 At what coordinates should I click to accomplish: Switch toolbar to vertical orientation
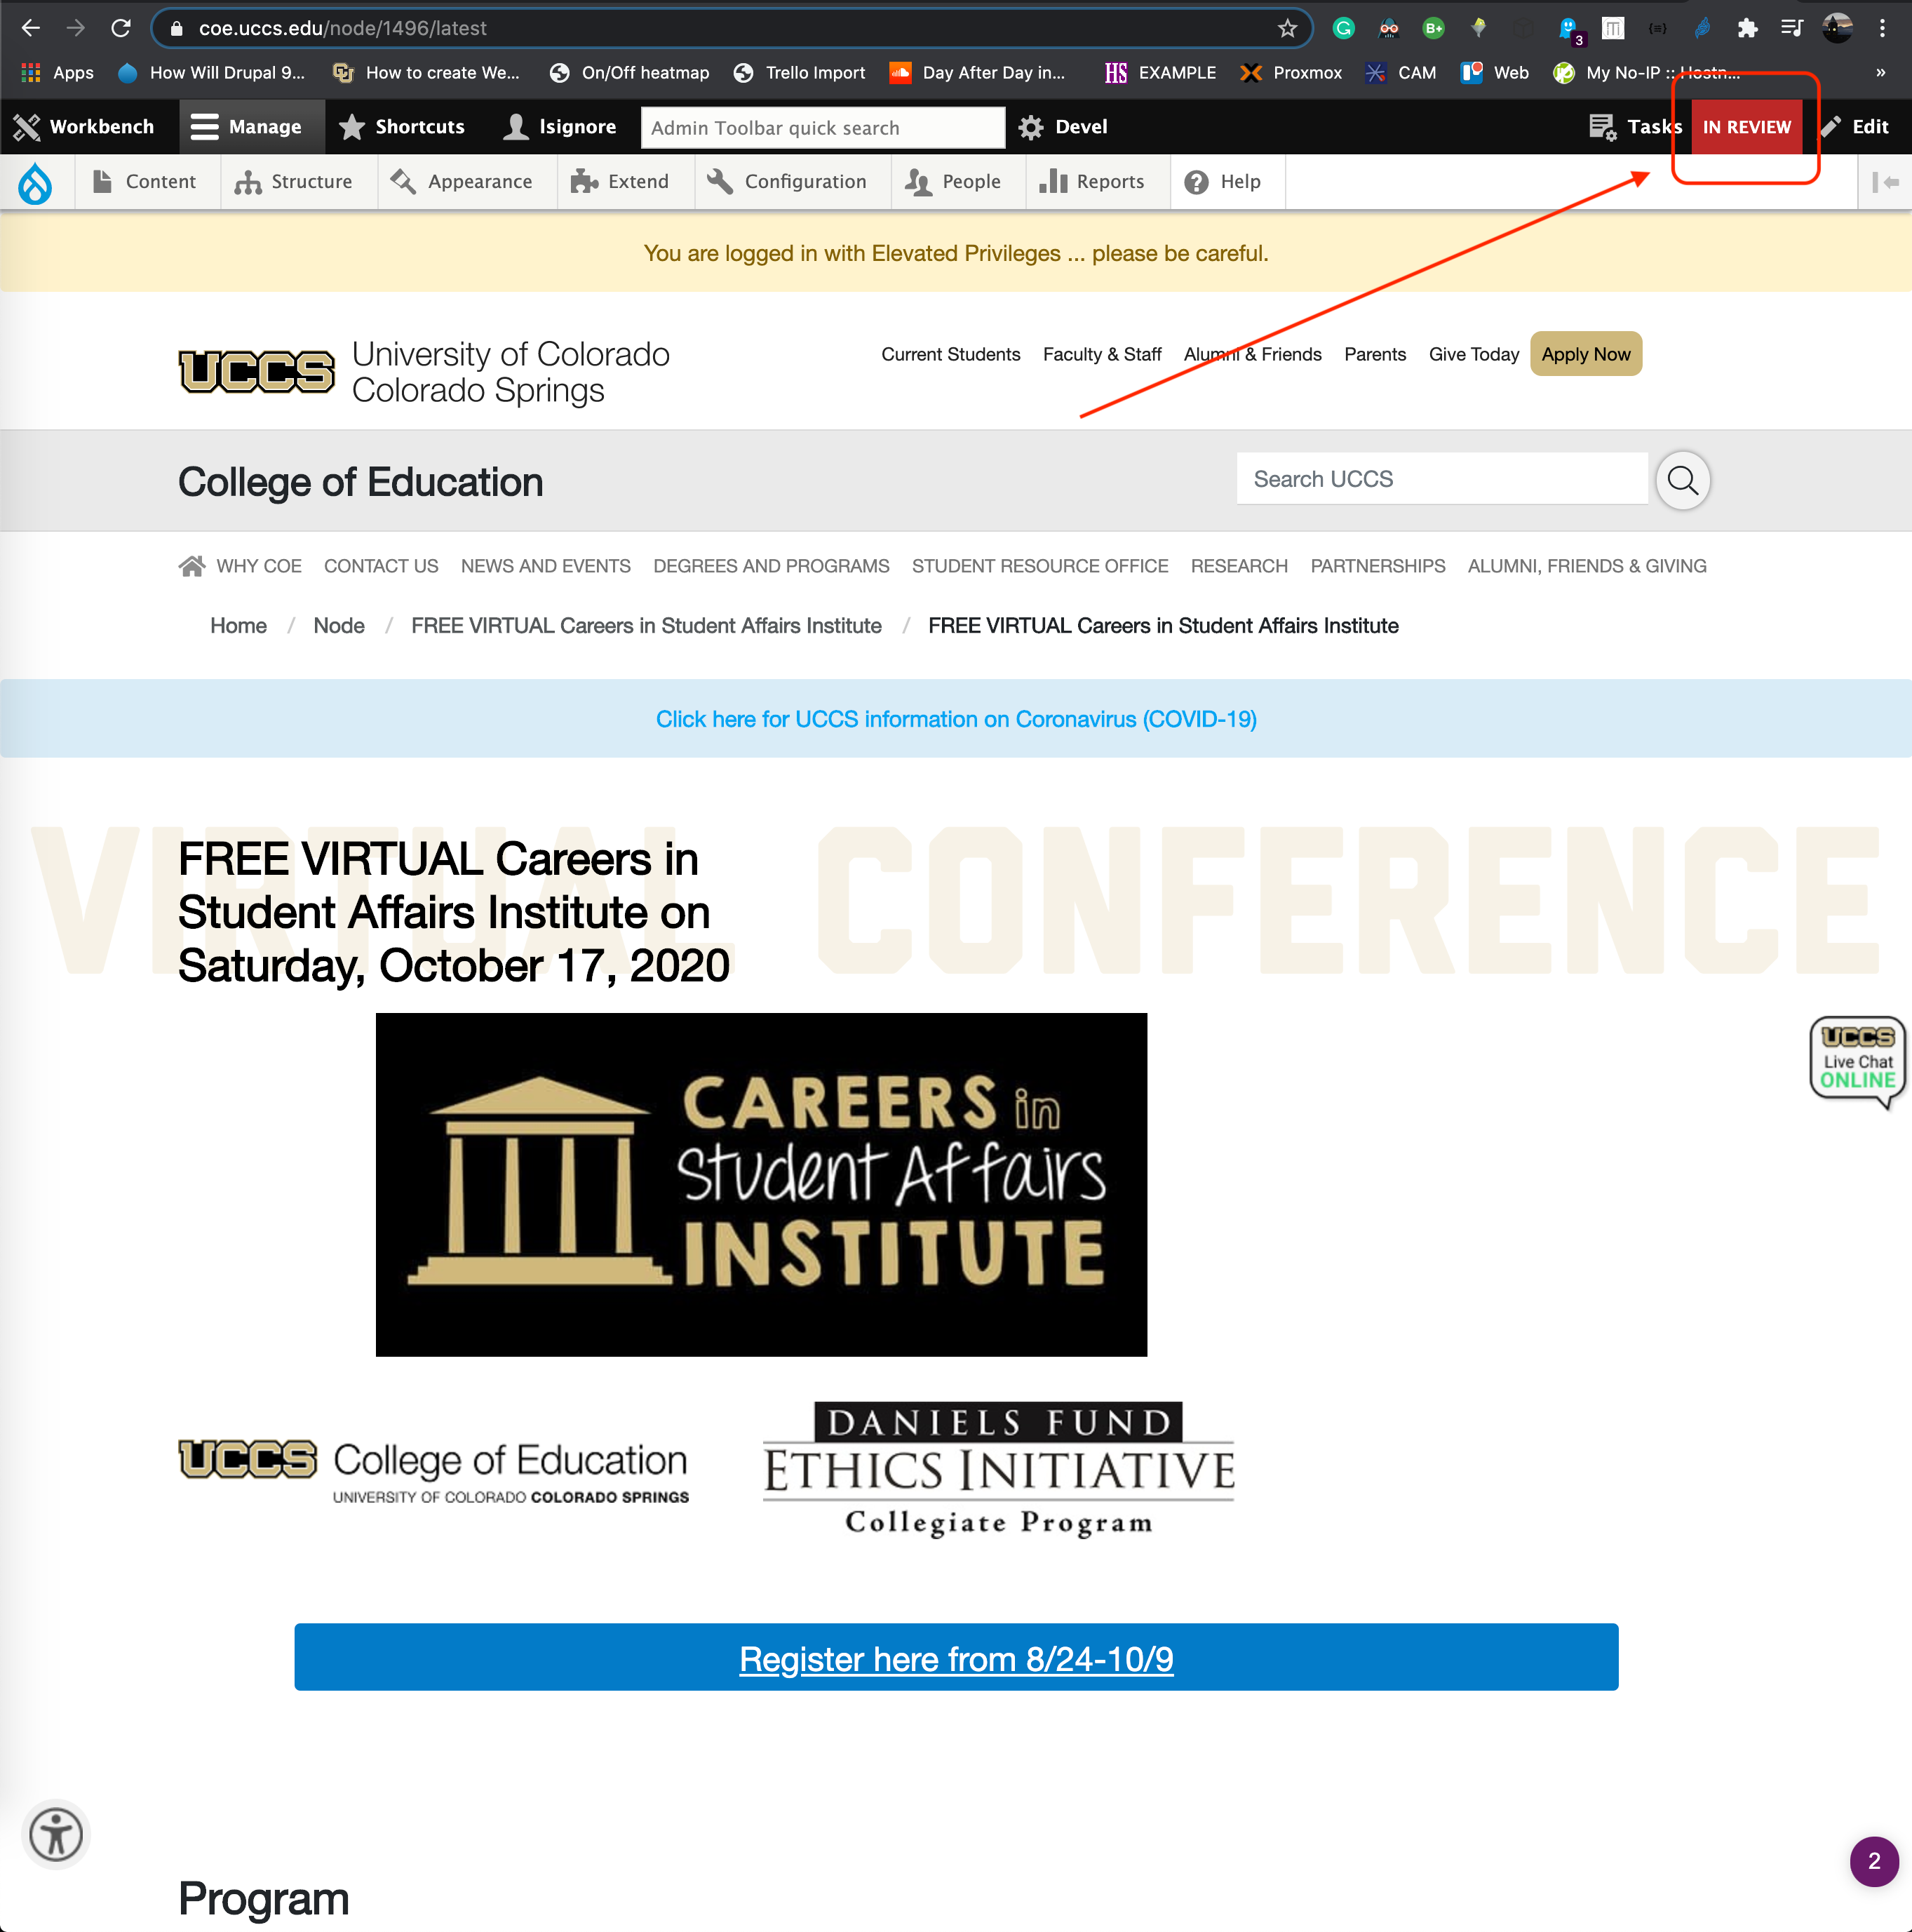(x=1885, y=182)
